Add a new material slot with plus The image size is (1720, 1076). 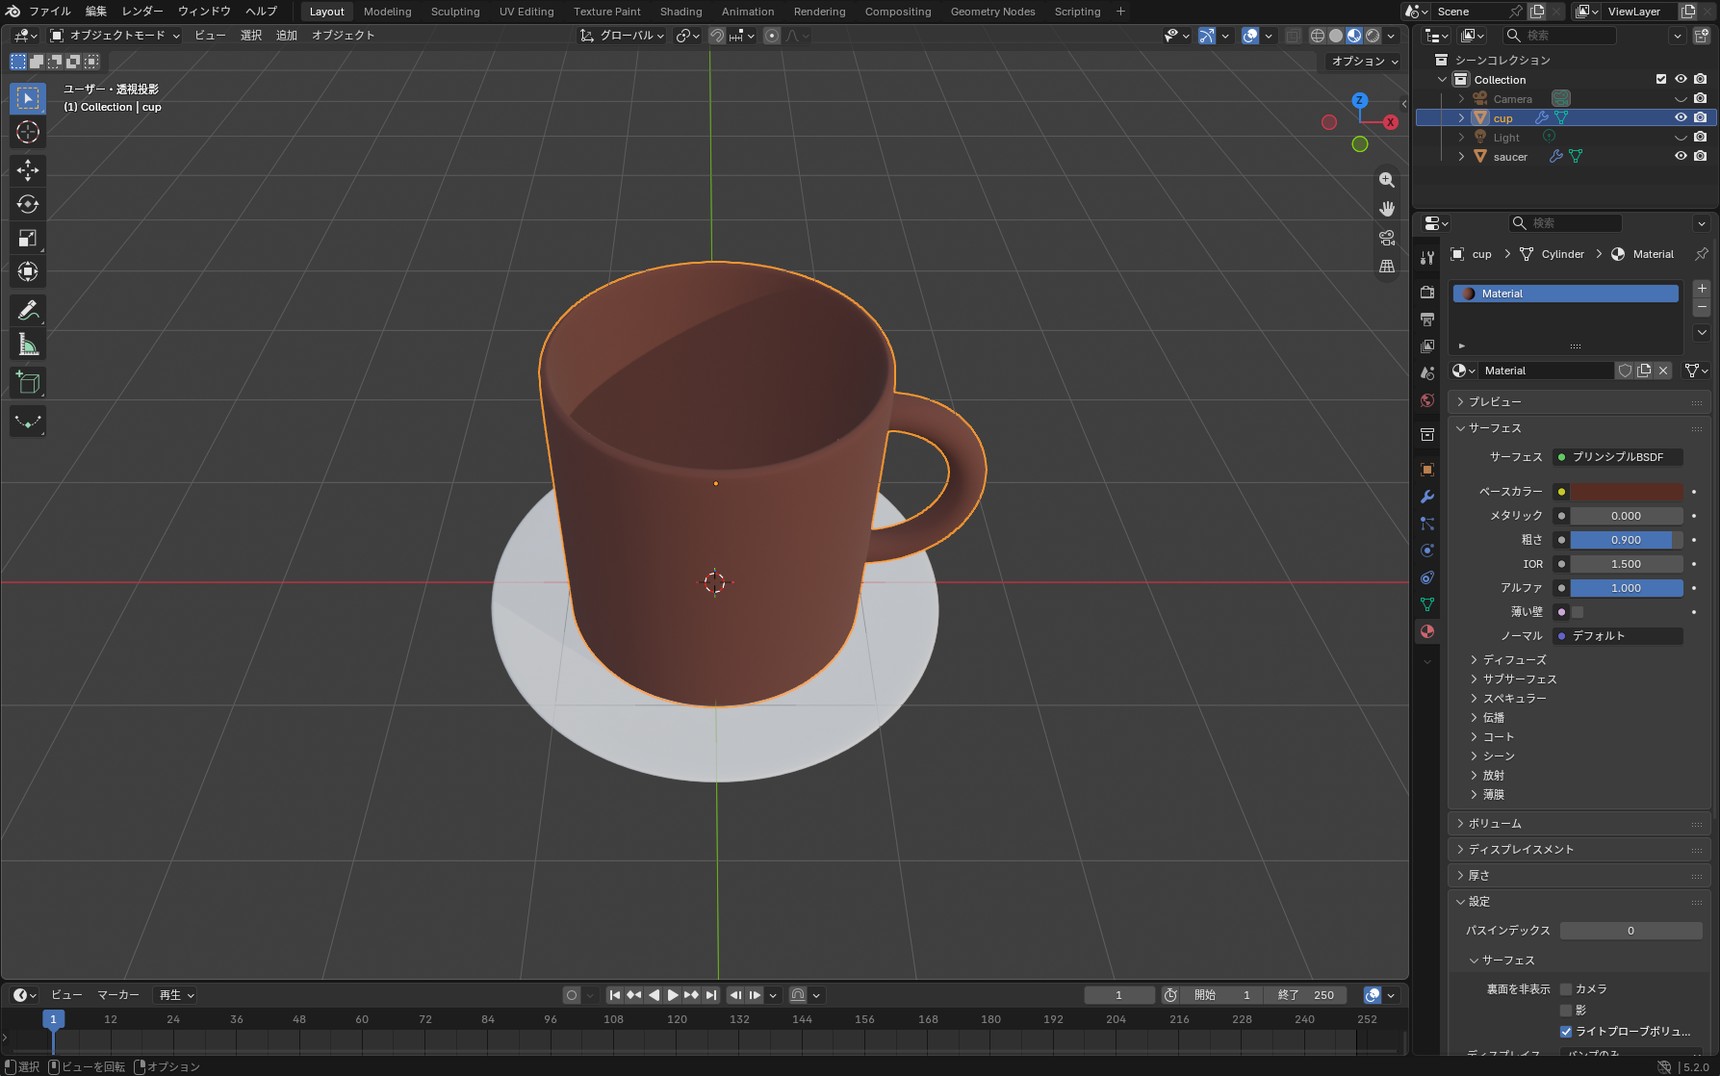click(x=1701, y=288)
